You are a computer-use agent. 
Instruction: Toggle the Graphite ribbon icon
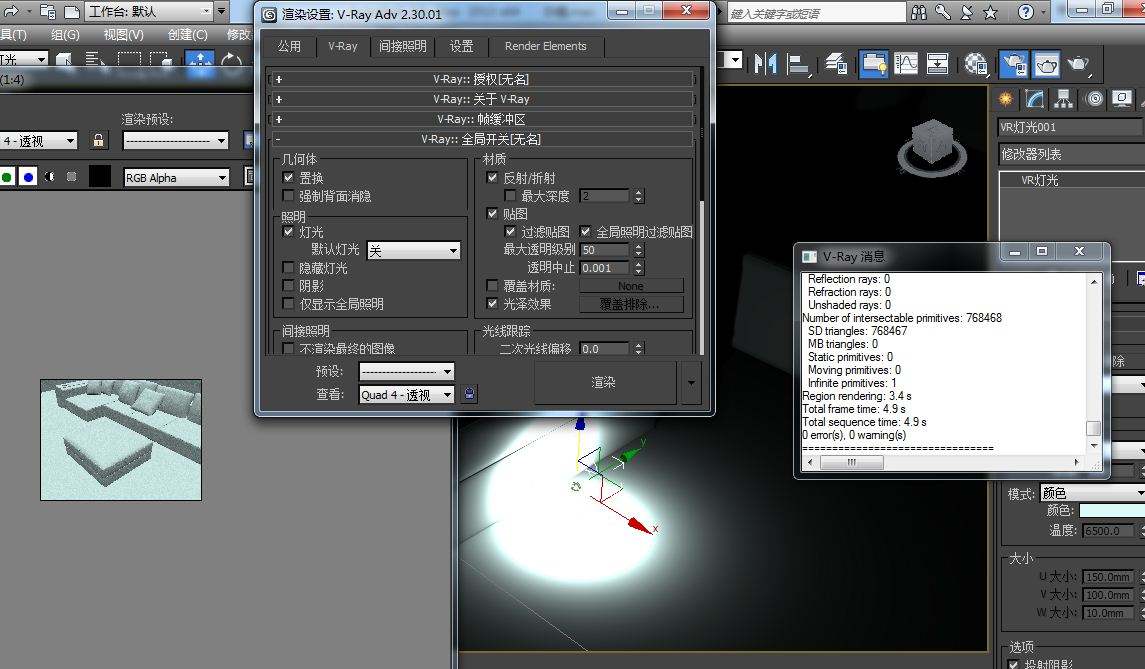pyautogui.click(x=873, y=64)
